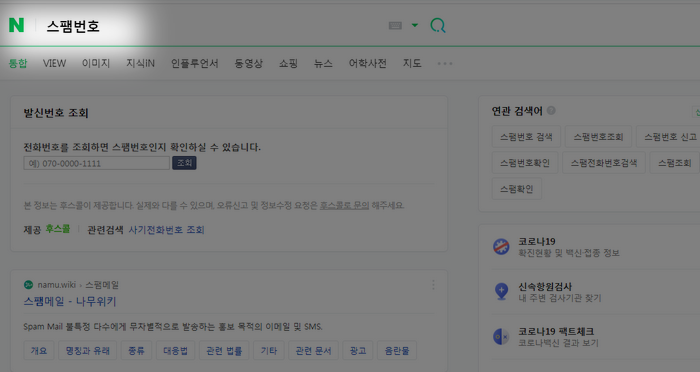Select related search 스팸번호확인
700x372 pixels.
tap(525, 163)
